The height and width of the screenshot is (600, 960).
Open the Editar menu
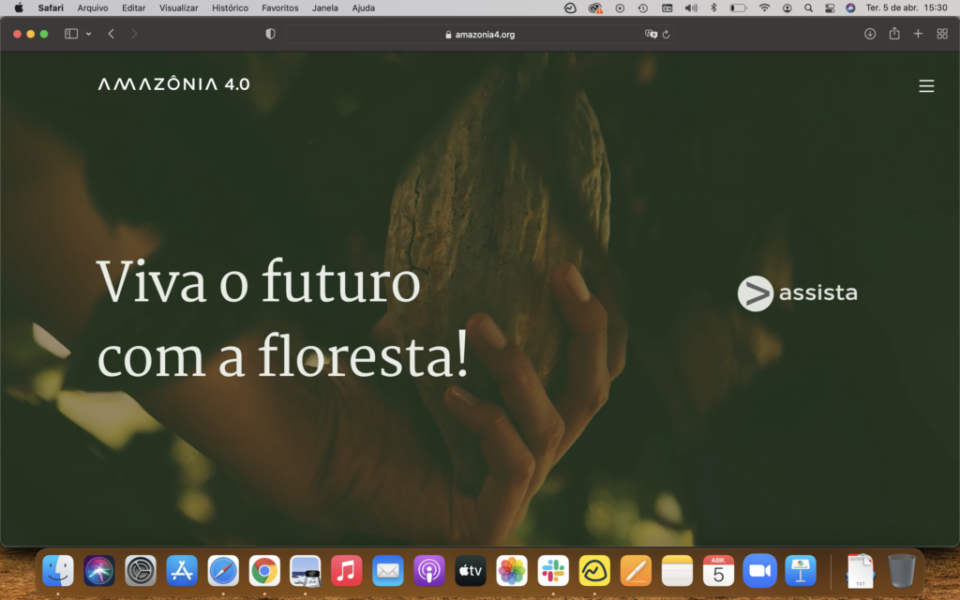pyautogui.click(x=133, y=8)
